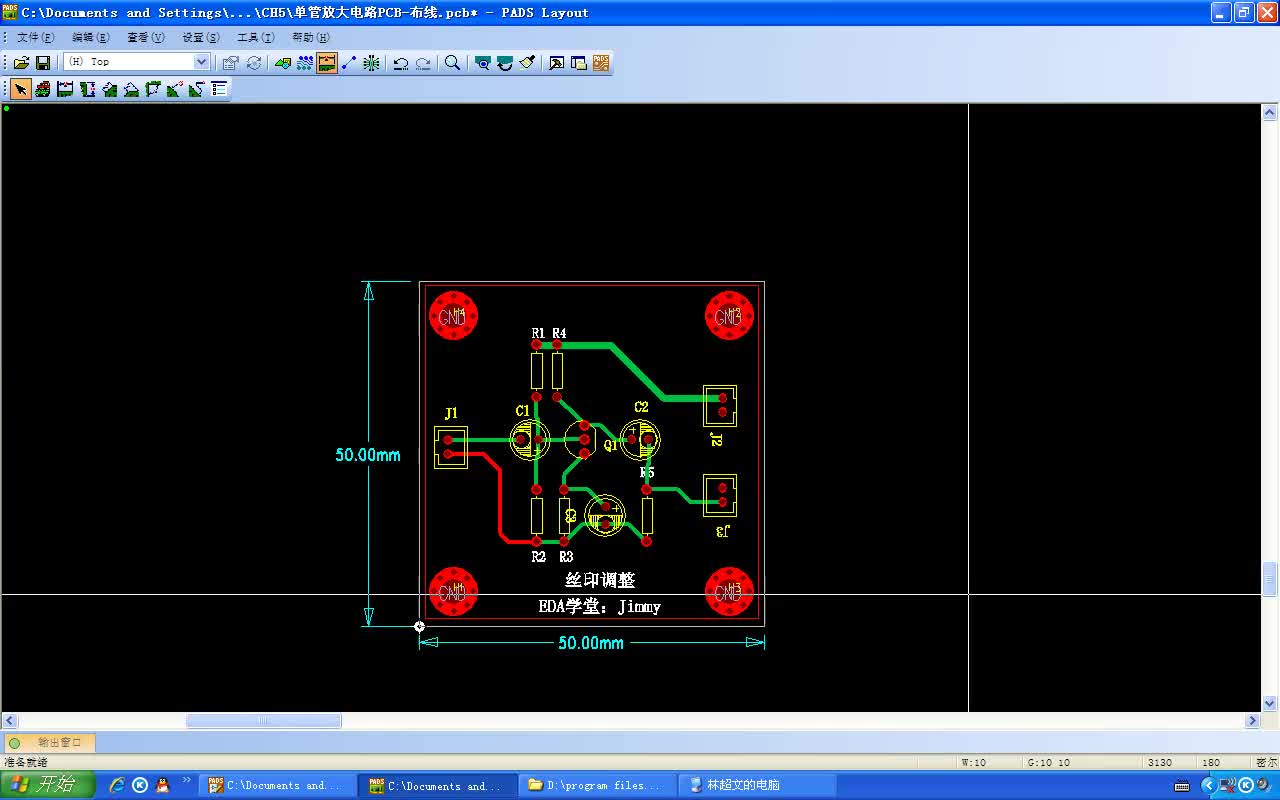
Task: Select the R4 resistor label
Action: (559, 333)
